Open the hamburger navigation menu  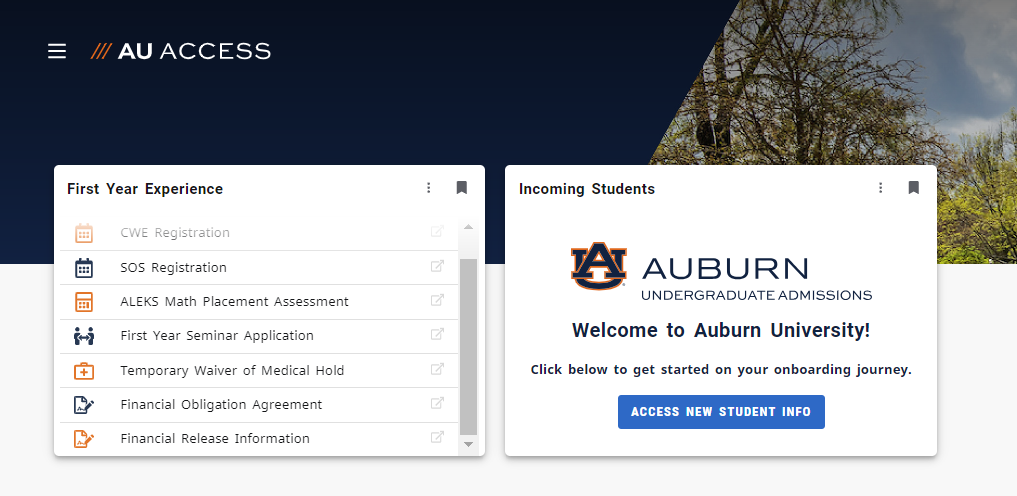57,51
